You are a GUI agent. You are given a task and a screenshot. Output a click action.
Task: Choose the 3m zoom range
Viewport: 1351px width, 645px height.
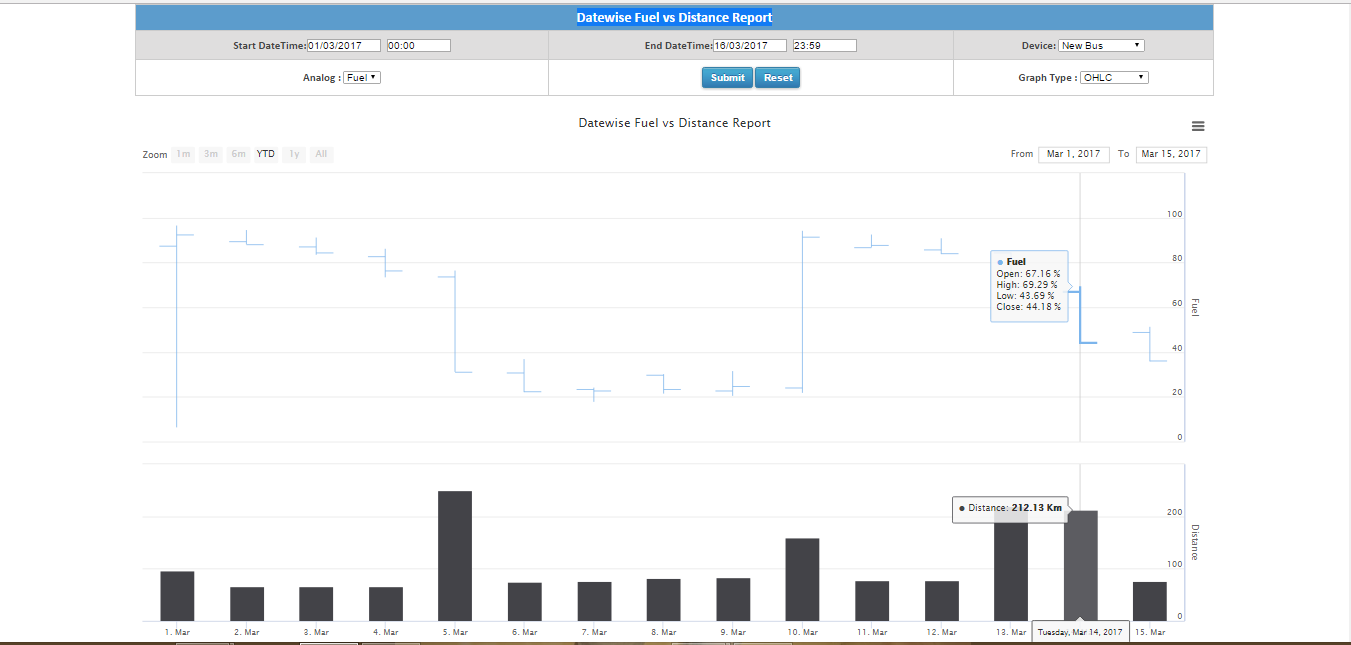coord(211,154)
